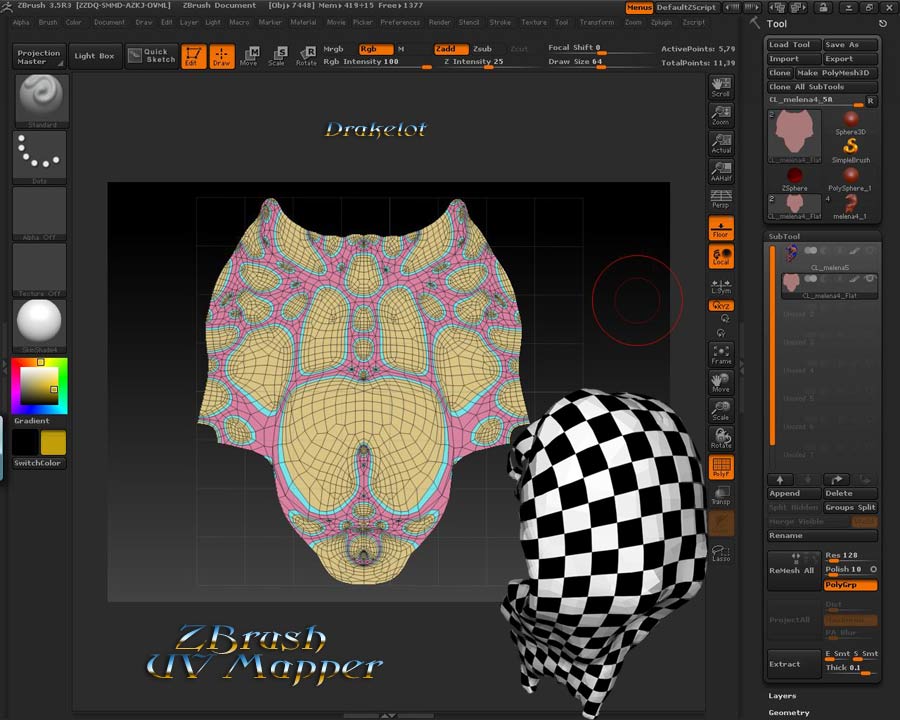Collapse the SubTool subpalette
The width and height of the screenshot is (900, 720).
[x=784, y=236]
